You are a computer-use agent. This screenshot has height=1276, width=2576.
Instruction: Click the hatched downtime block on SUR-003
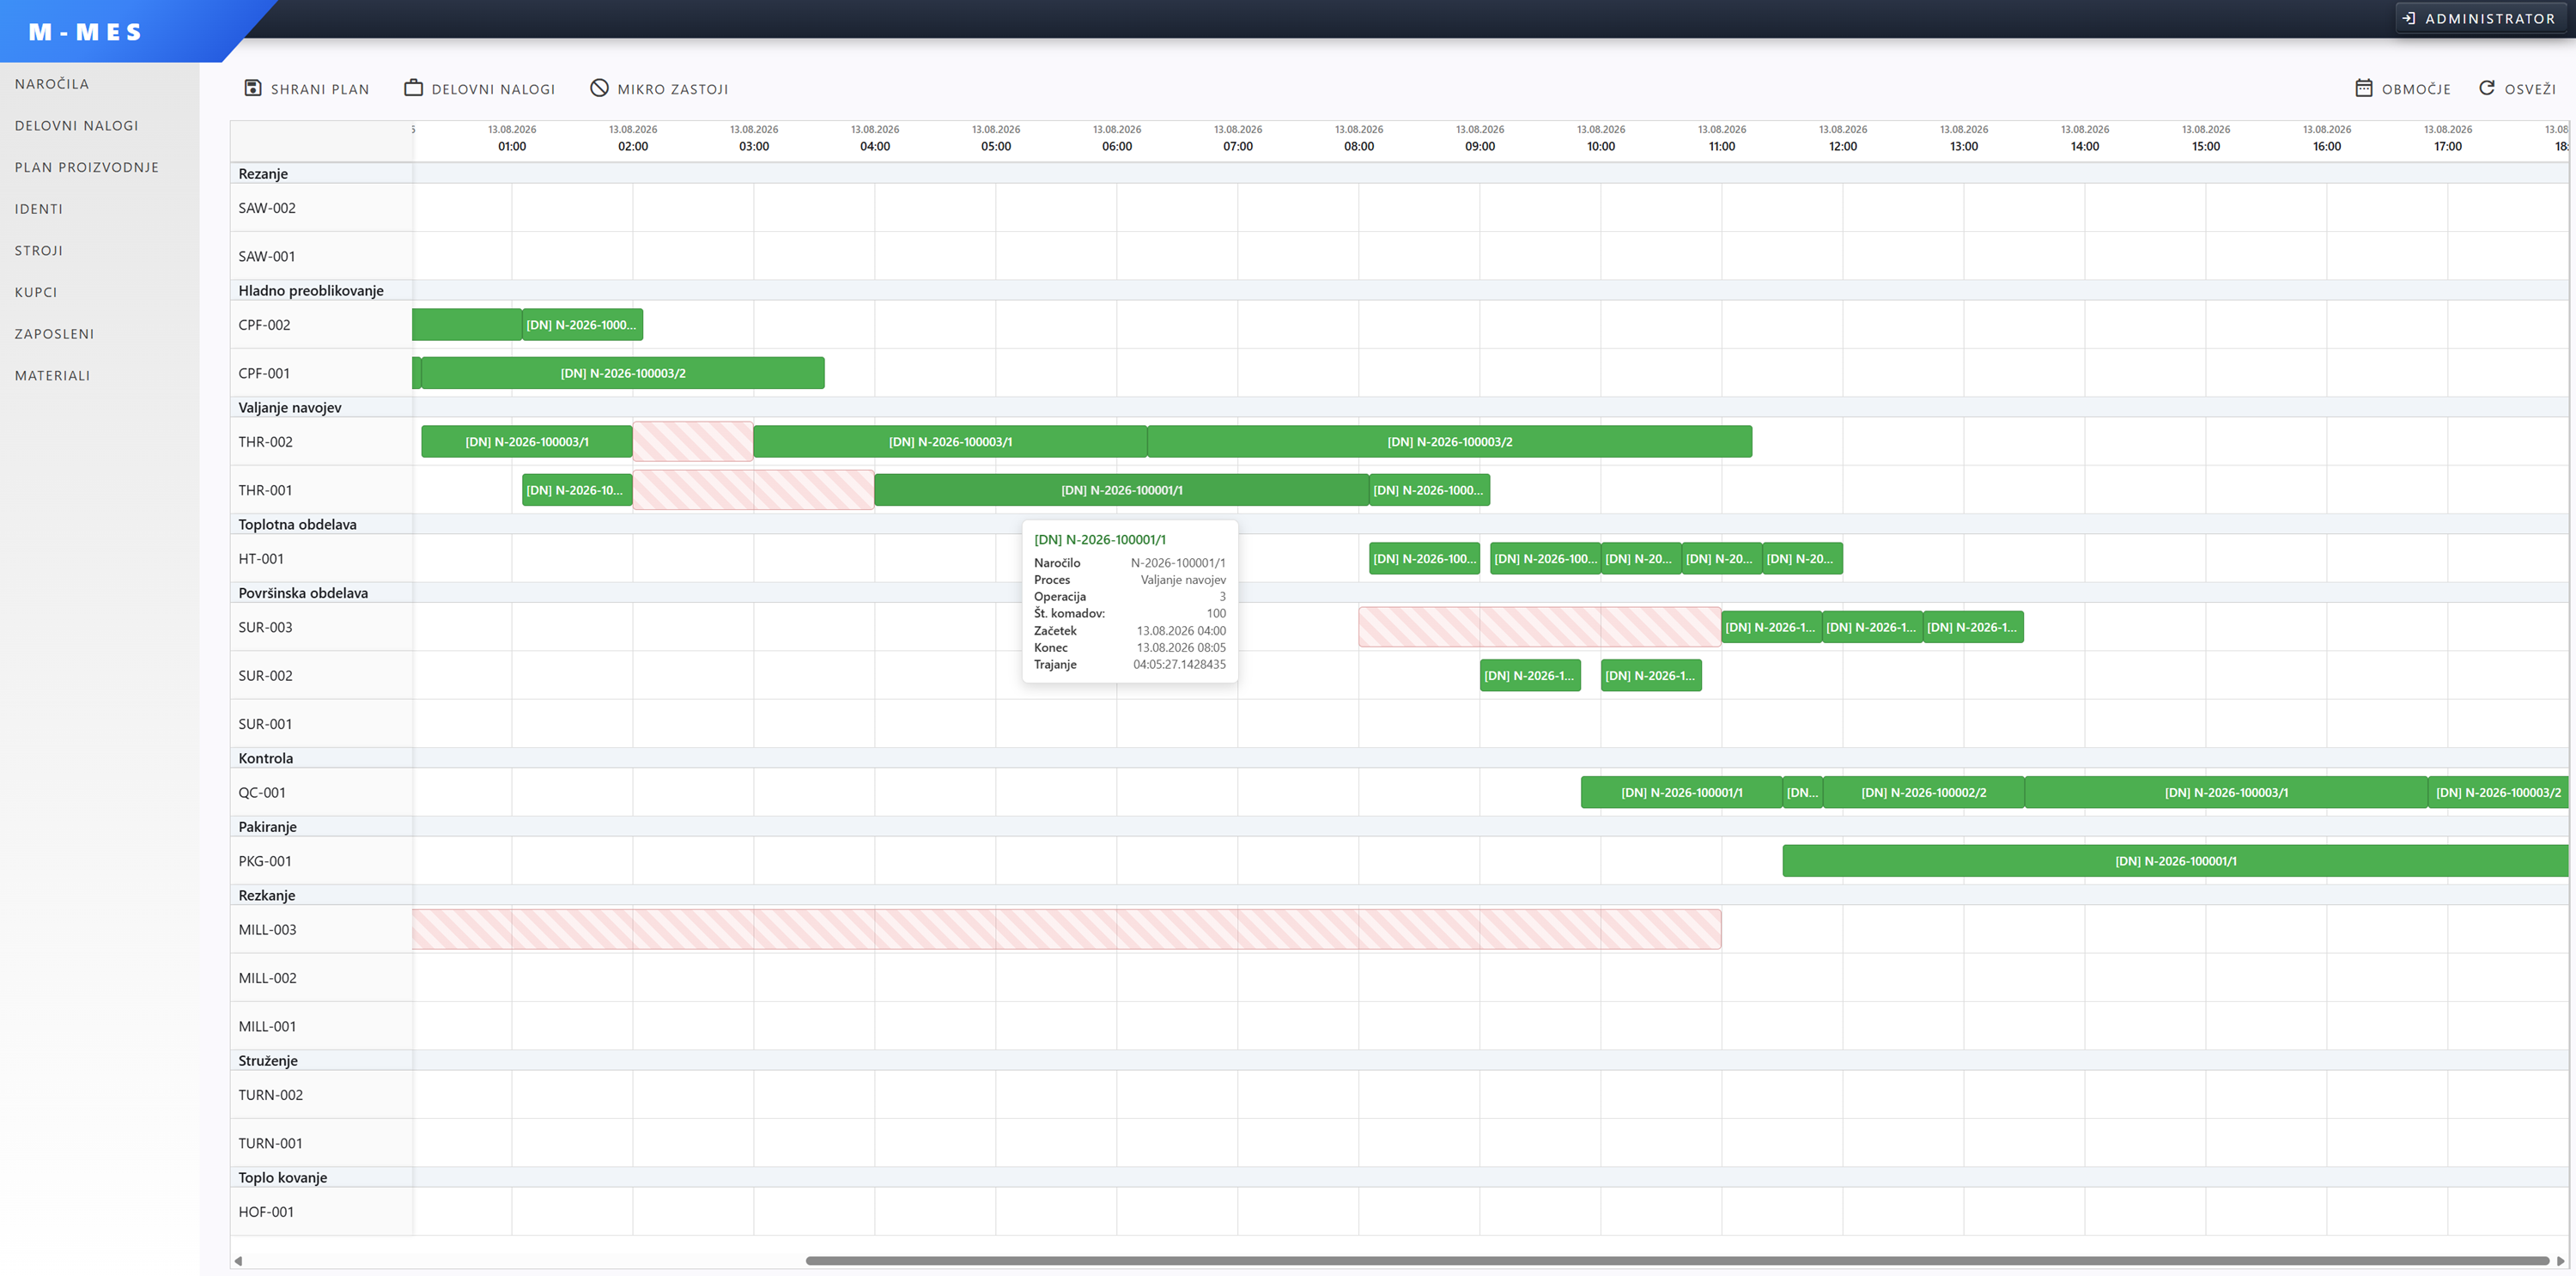pyautogui.click(x=1540, y=627)
